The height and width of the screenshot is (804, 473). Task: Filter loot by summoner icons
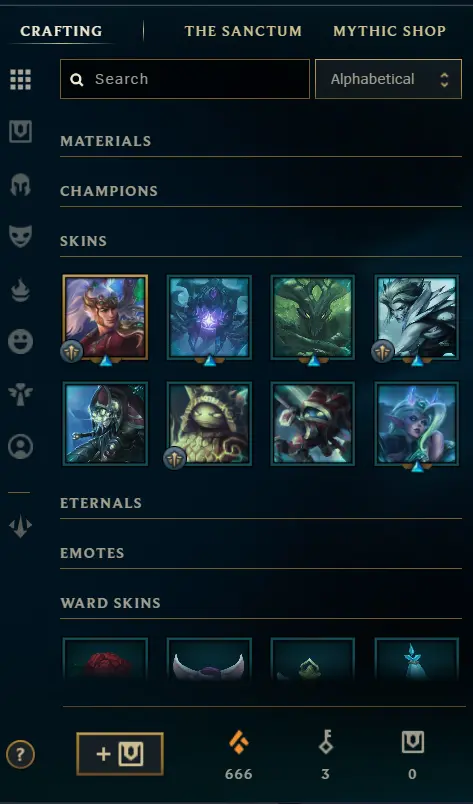click(x=21, y=447)
